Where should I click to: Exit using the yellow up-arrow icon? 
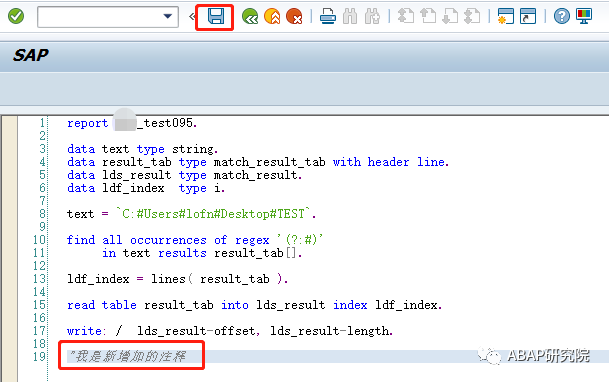[272, 17]
